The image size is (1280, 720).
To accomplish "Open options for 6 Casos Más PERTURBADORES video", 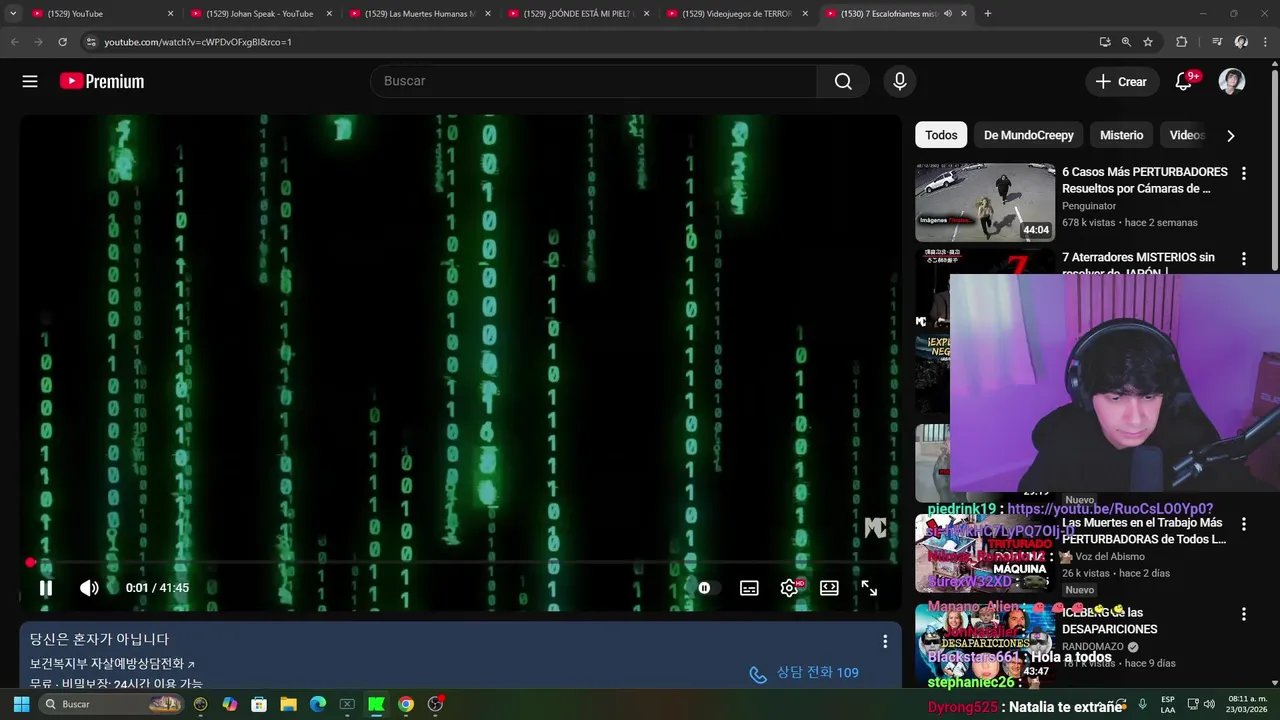I will pos(1244,173).
